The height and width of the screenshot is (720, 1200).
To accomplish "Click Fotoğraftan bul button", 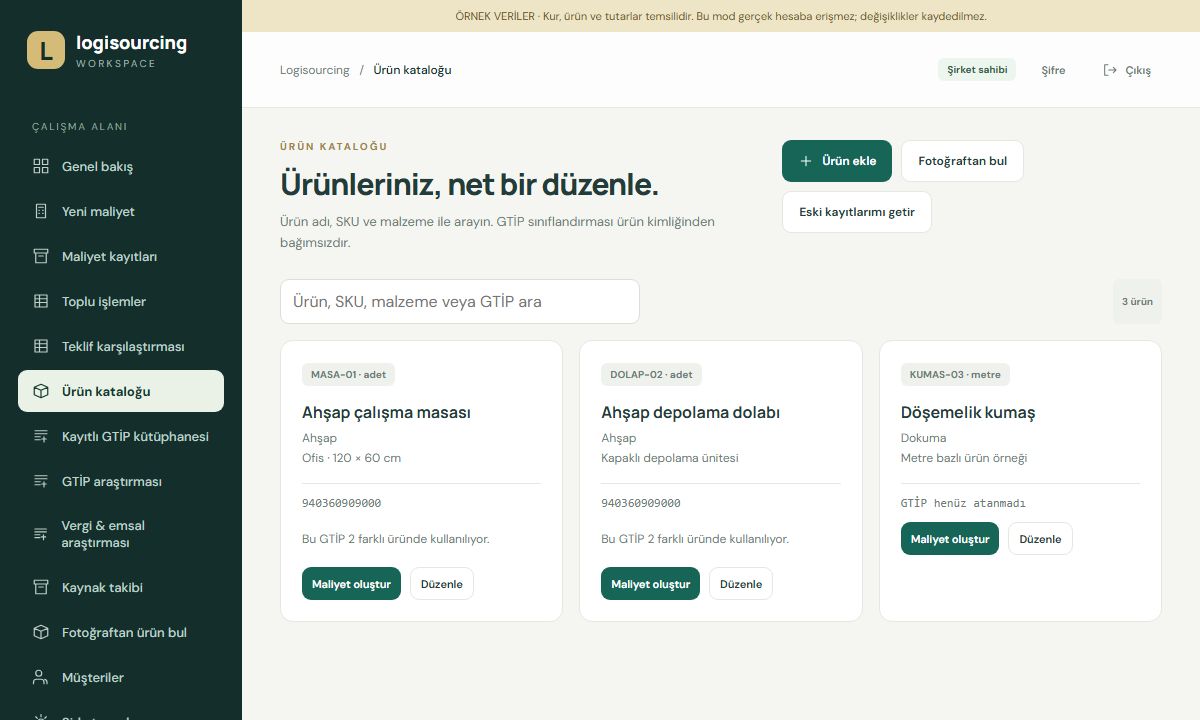I will (x=962, y=161).
